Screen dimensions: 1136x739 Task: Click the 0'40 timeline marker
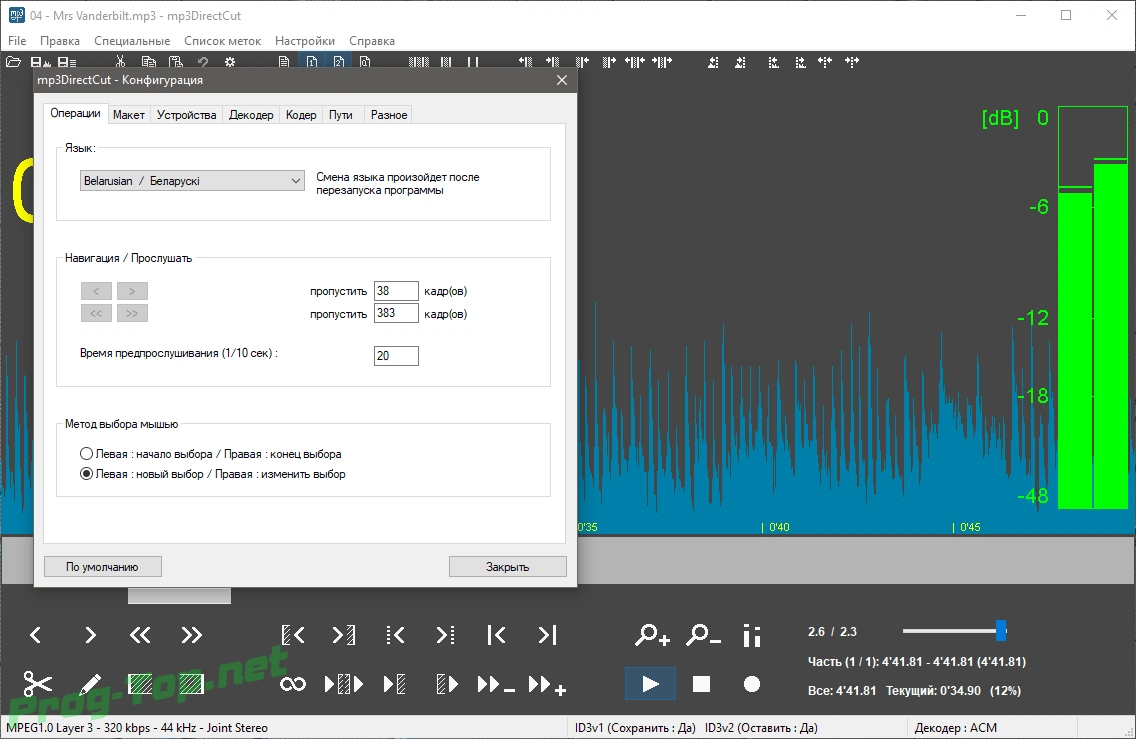coord(776,527)
